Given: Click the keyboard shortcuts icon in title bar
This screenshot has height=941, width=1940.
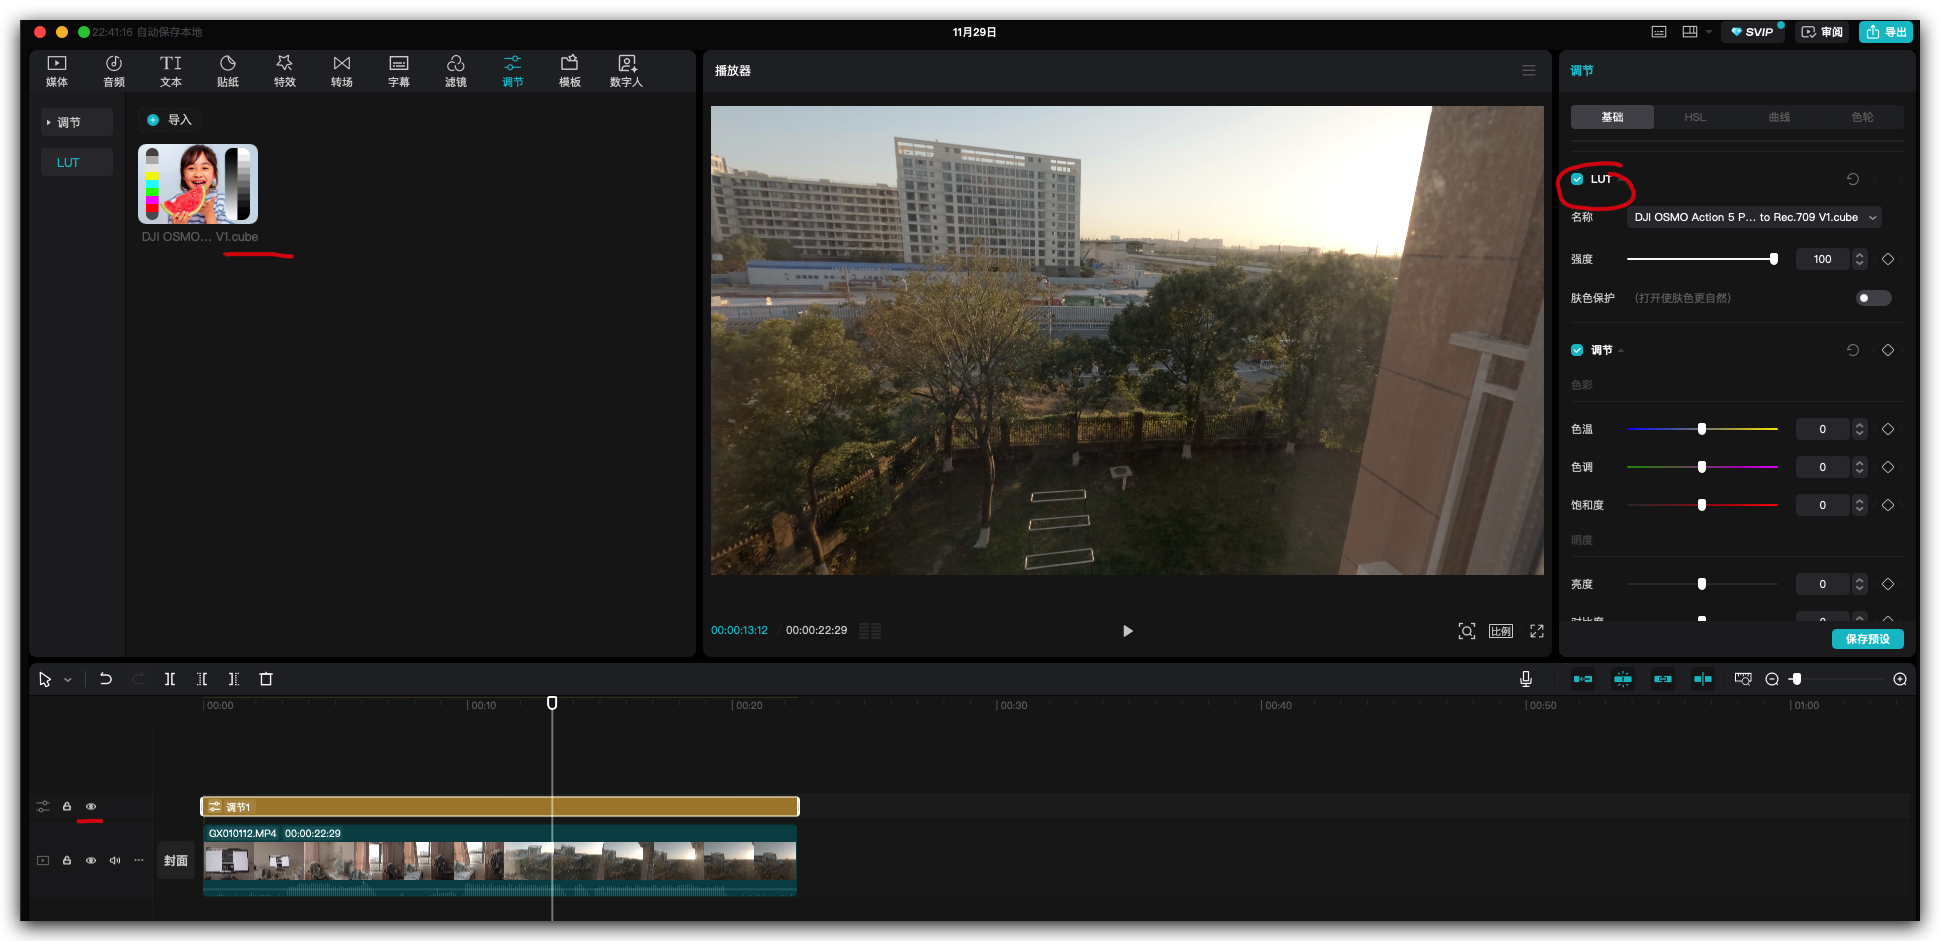Looking at the screenshot, I should (x=1659, y=32).
